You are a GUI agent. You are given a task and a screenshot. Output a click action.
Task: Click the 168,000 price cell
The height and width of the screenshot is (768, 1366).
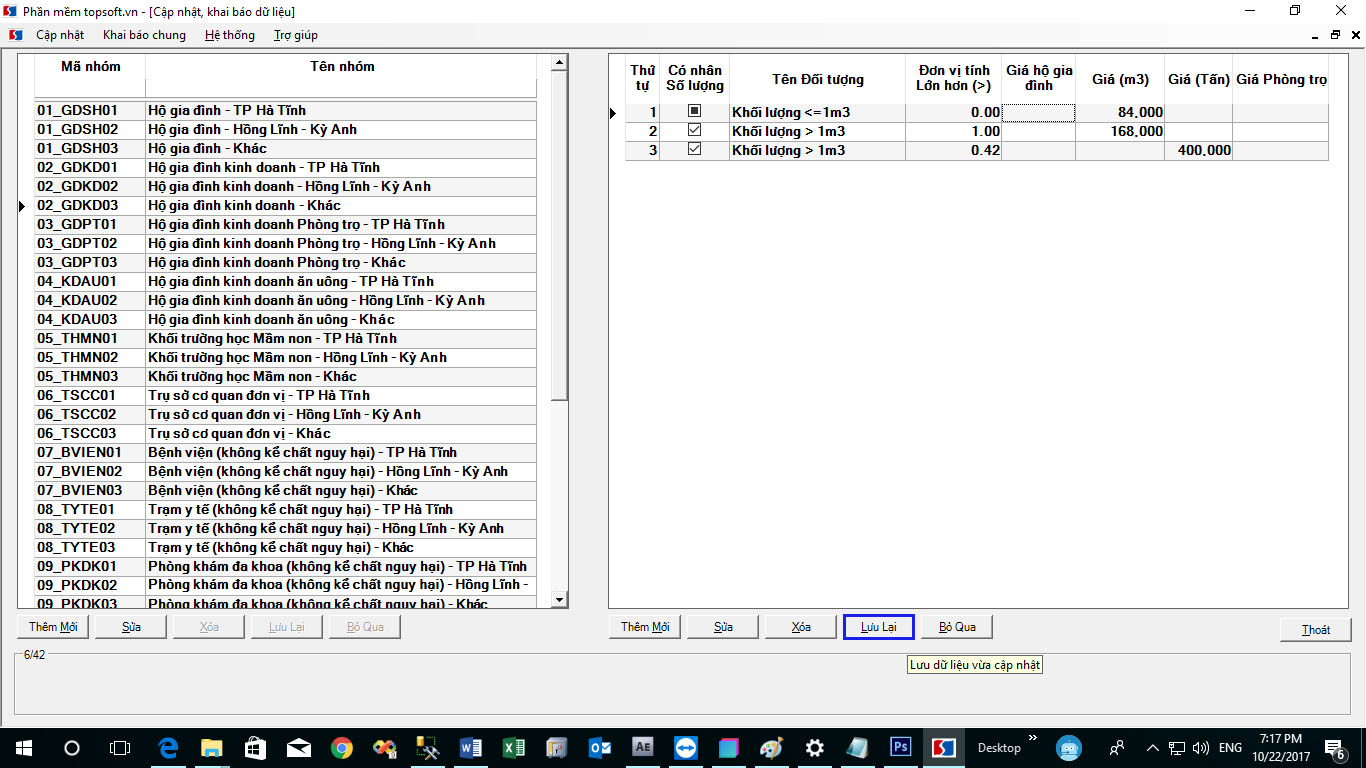click(1121, 132)
